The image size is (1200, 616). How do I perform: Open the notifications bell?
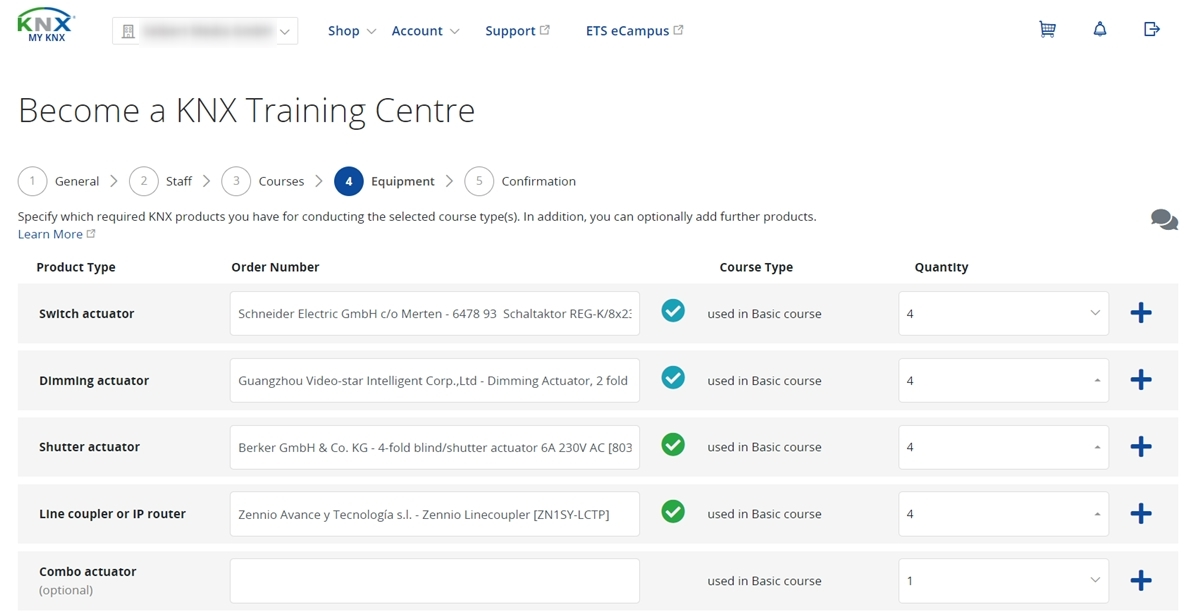[1100, 30]
